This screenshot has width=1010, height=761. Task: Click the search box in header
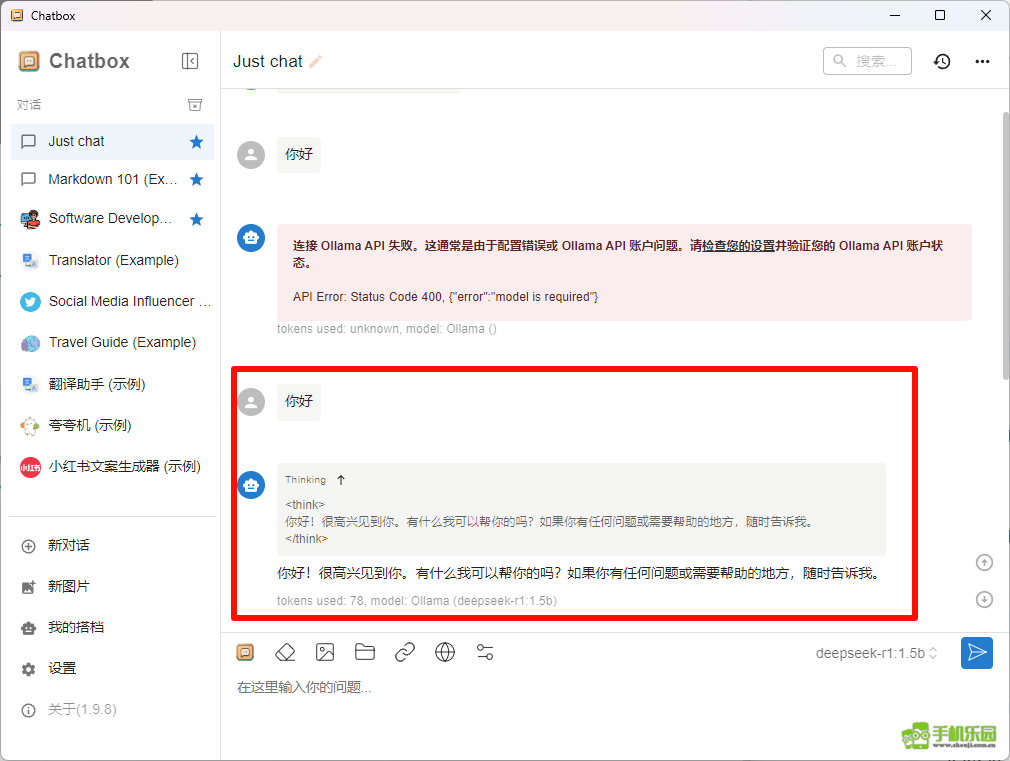(867, 61)
